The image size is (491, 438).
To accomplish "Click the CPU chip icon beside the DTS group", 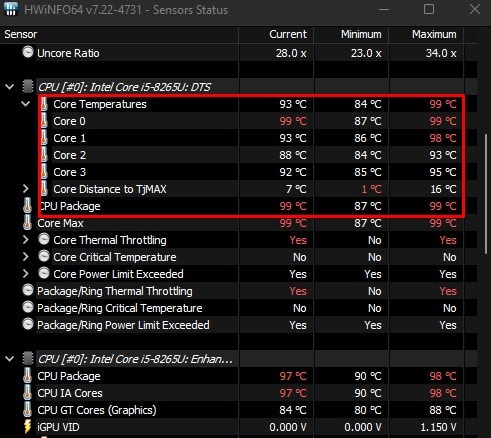I will (28, 87).
